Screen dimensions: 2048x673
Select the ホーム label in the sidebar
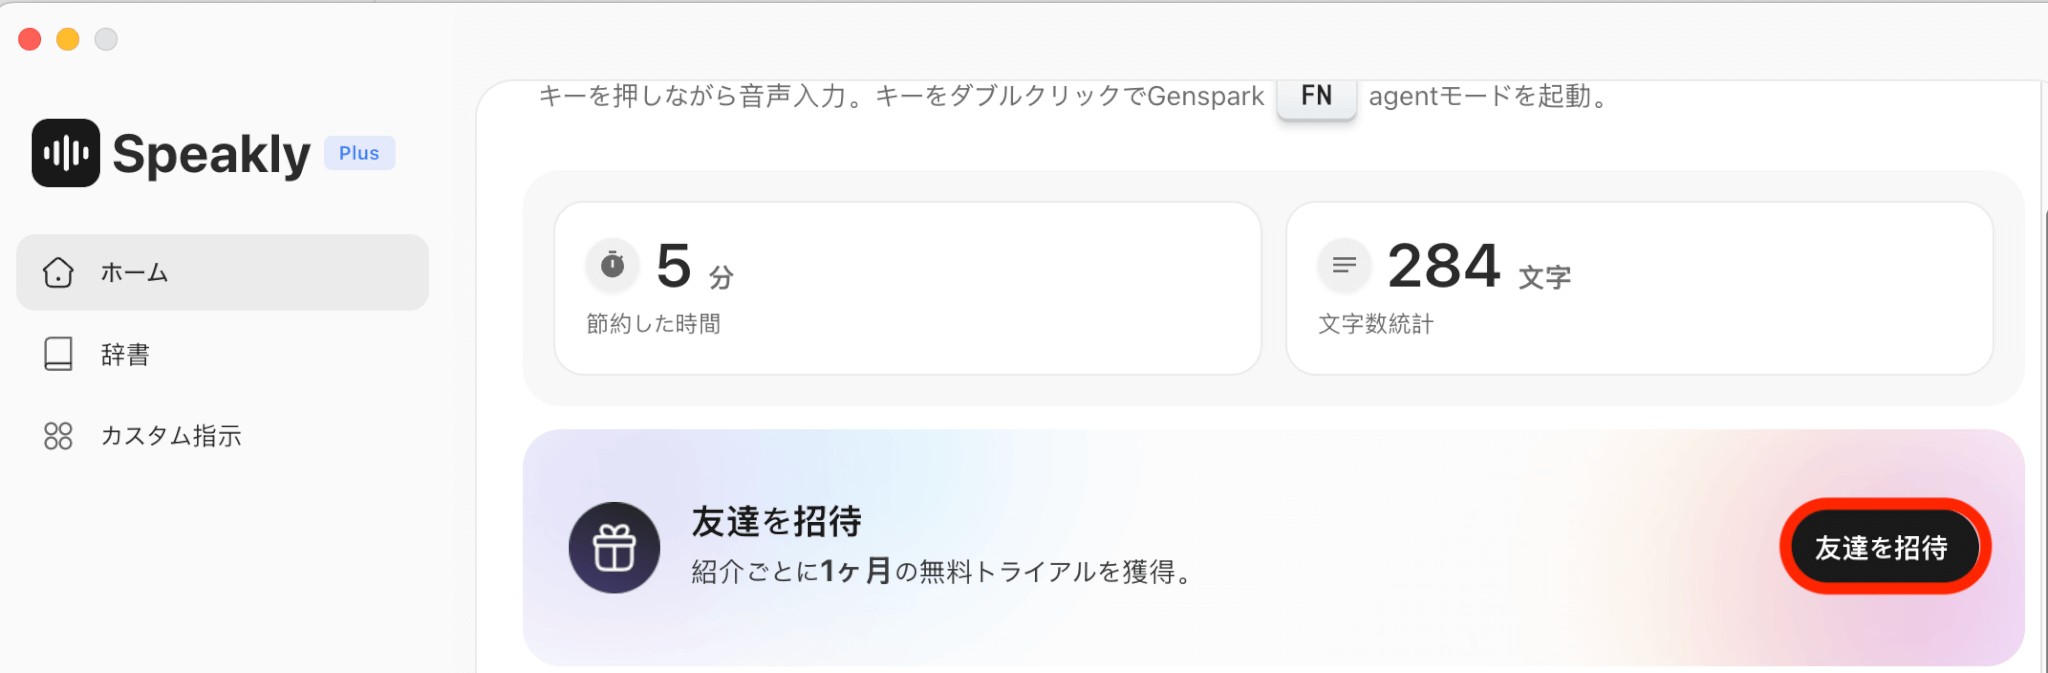[x=134, y=272]
